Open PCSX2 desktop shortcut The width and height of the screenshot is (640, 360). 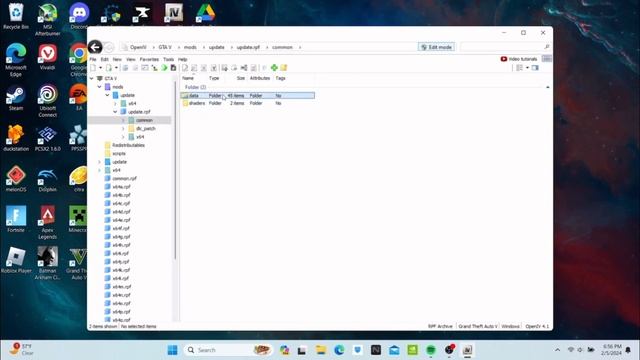click(x=47, y=138)
